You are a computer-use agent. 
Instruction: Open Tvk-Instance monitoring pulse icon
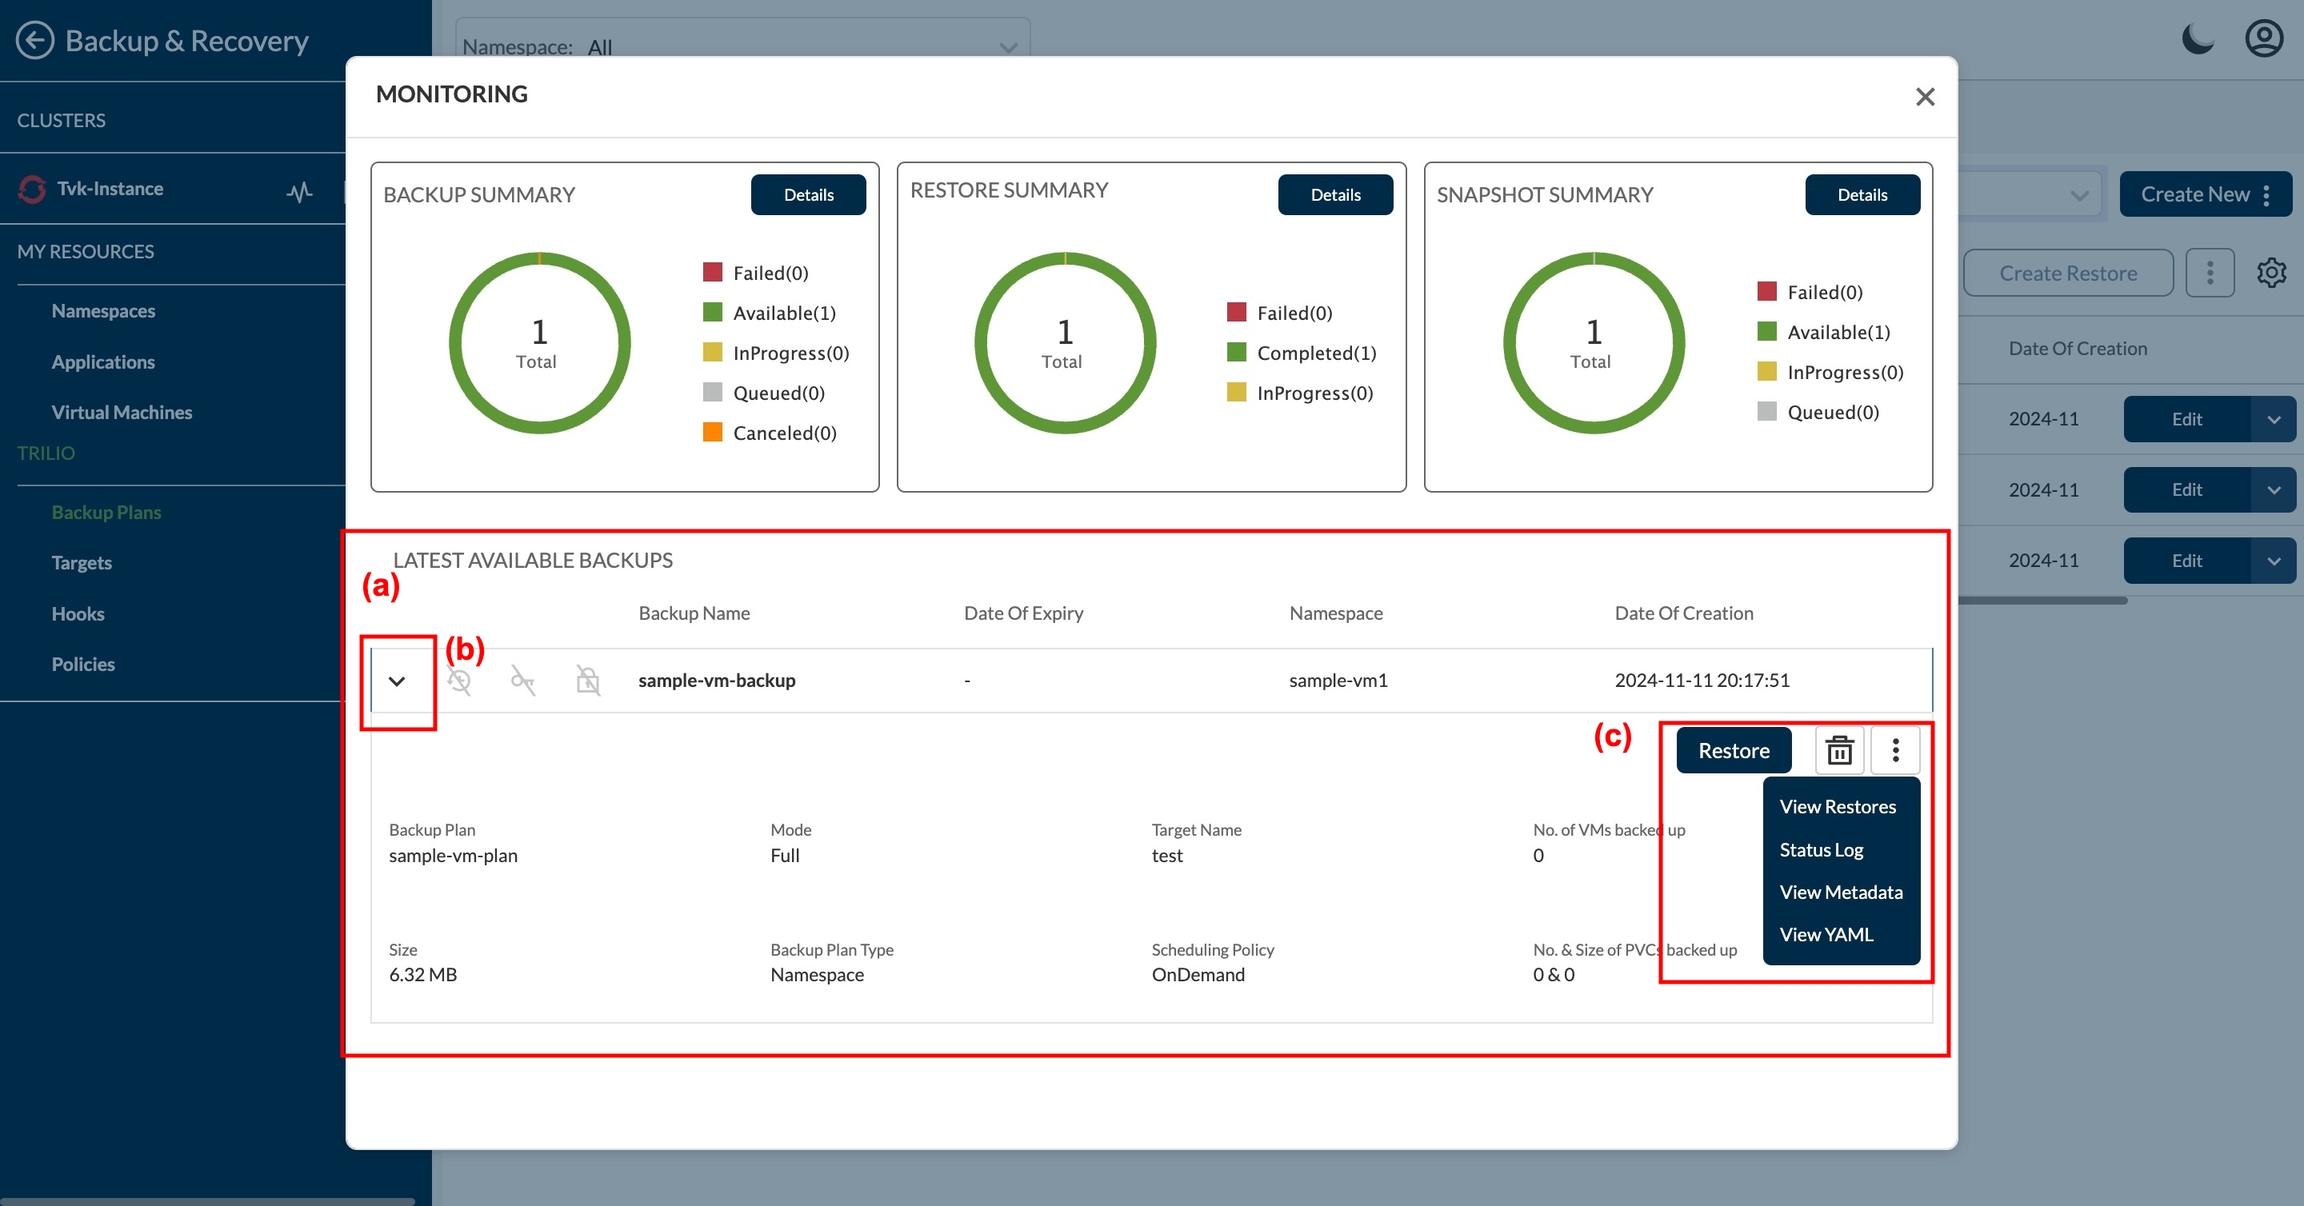(299, 191)
